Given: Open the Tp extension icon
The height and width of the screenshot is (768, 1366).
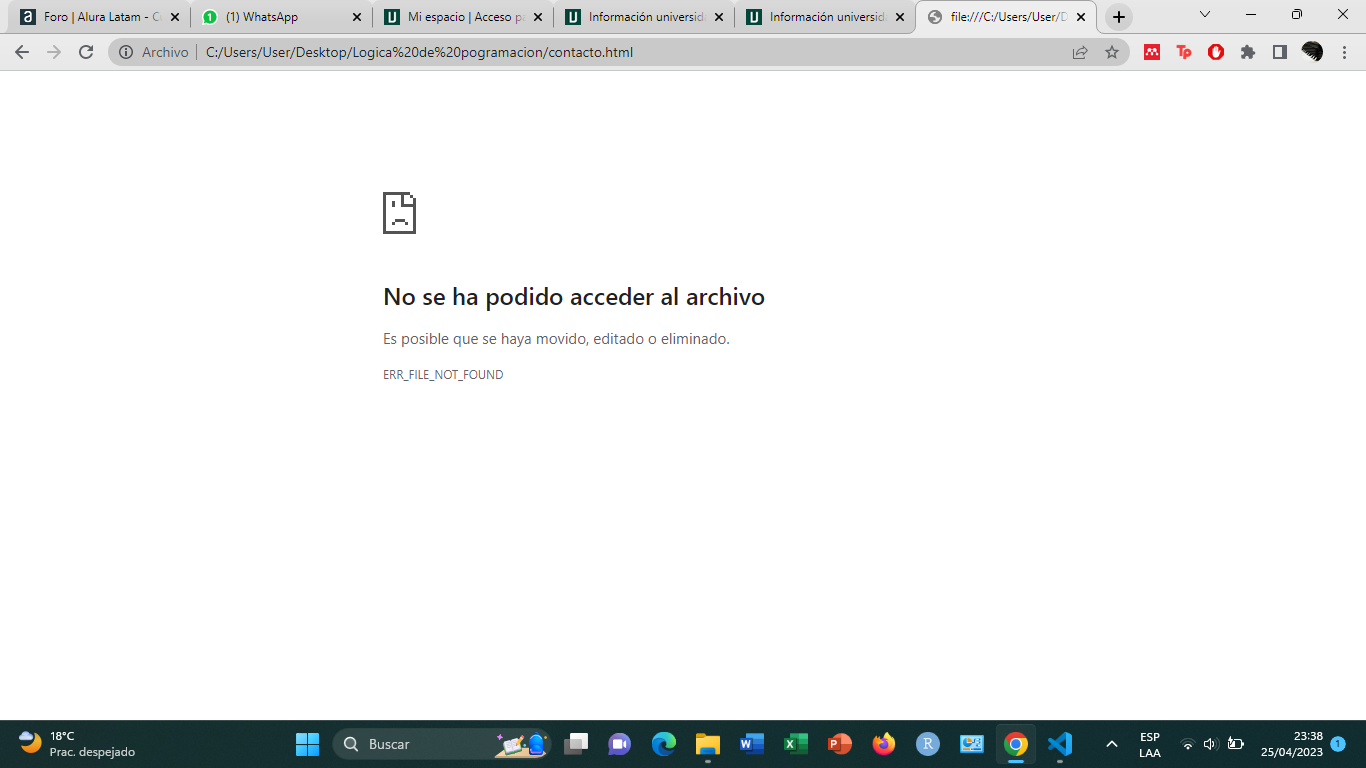Looking at the screenshot, I should tap(1184, 52).
